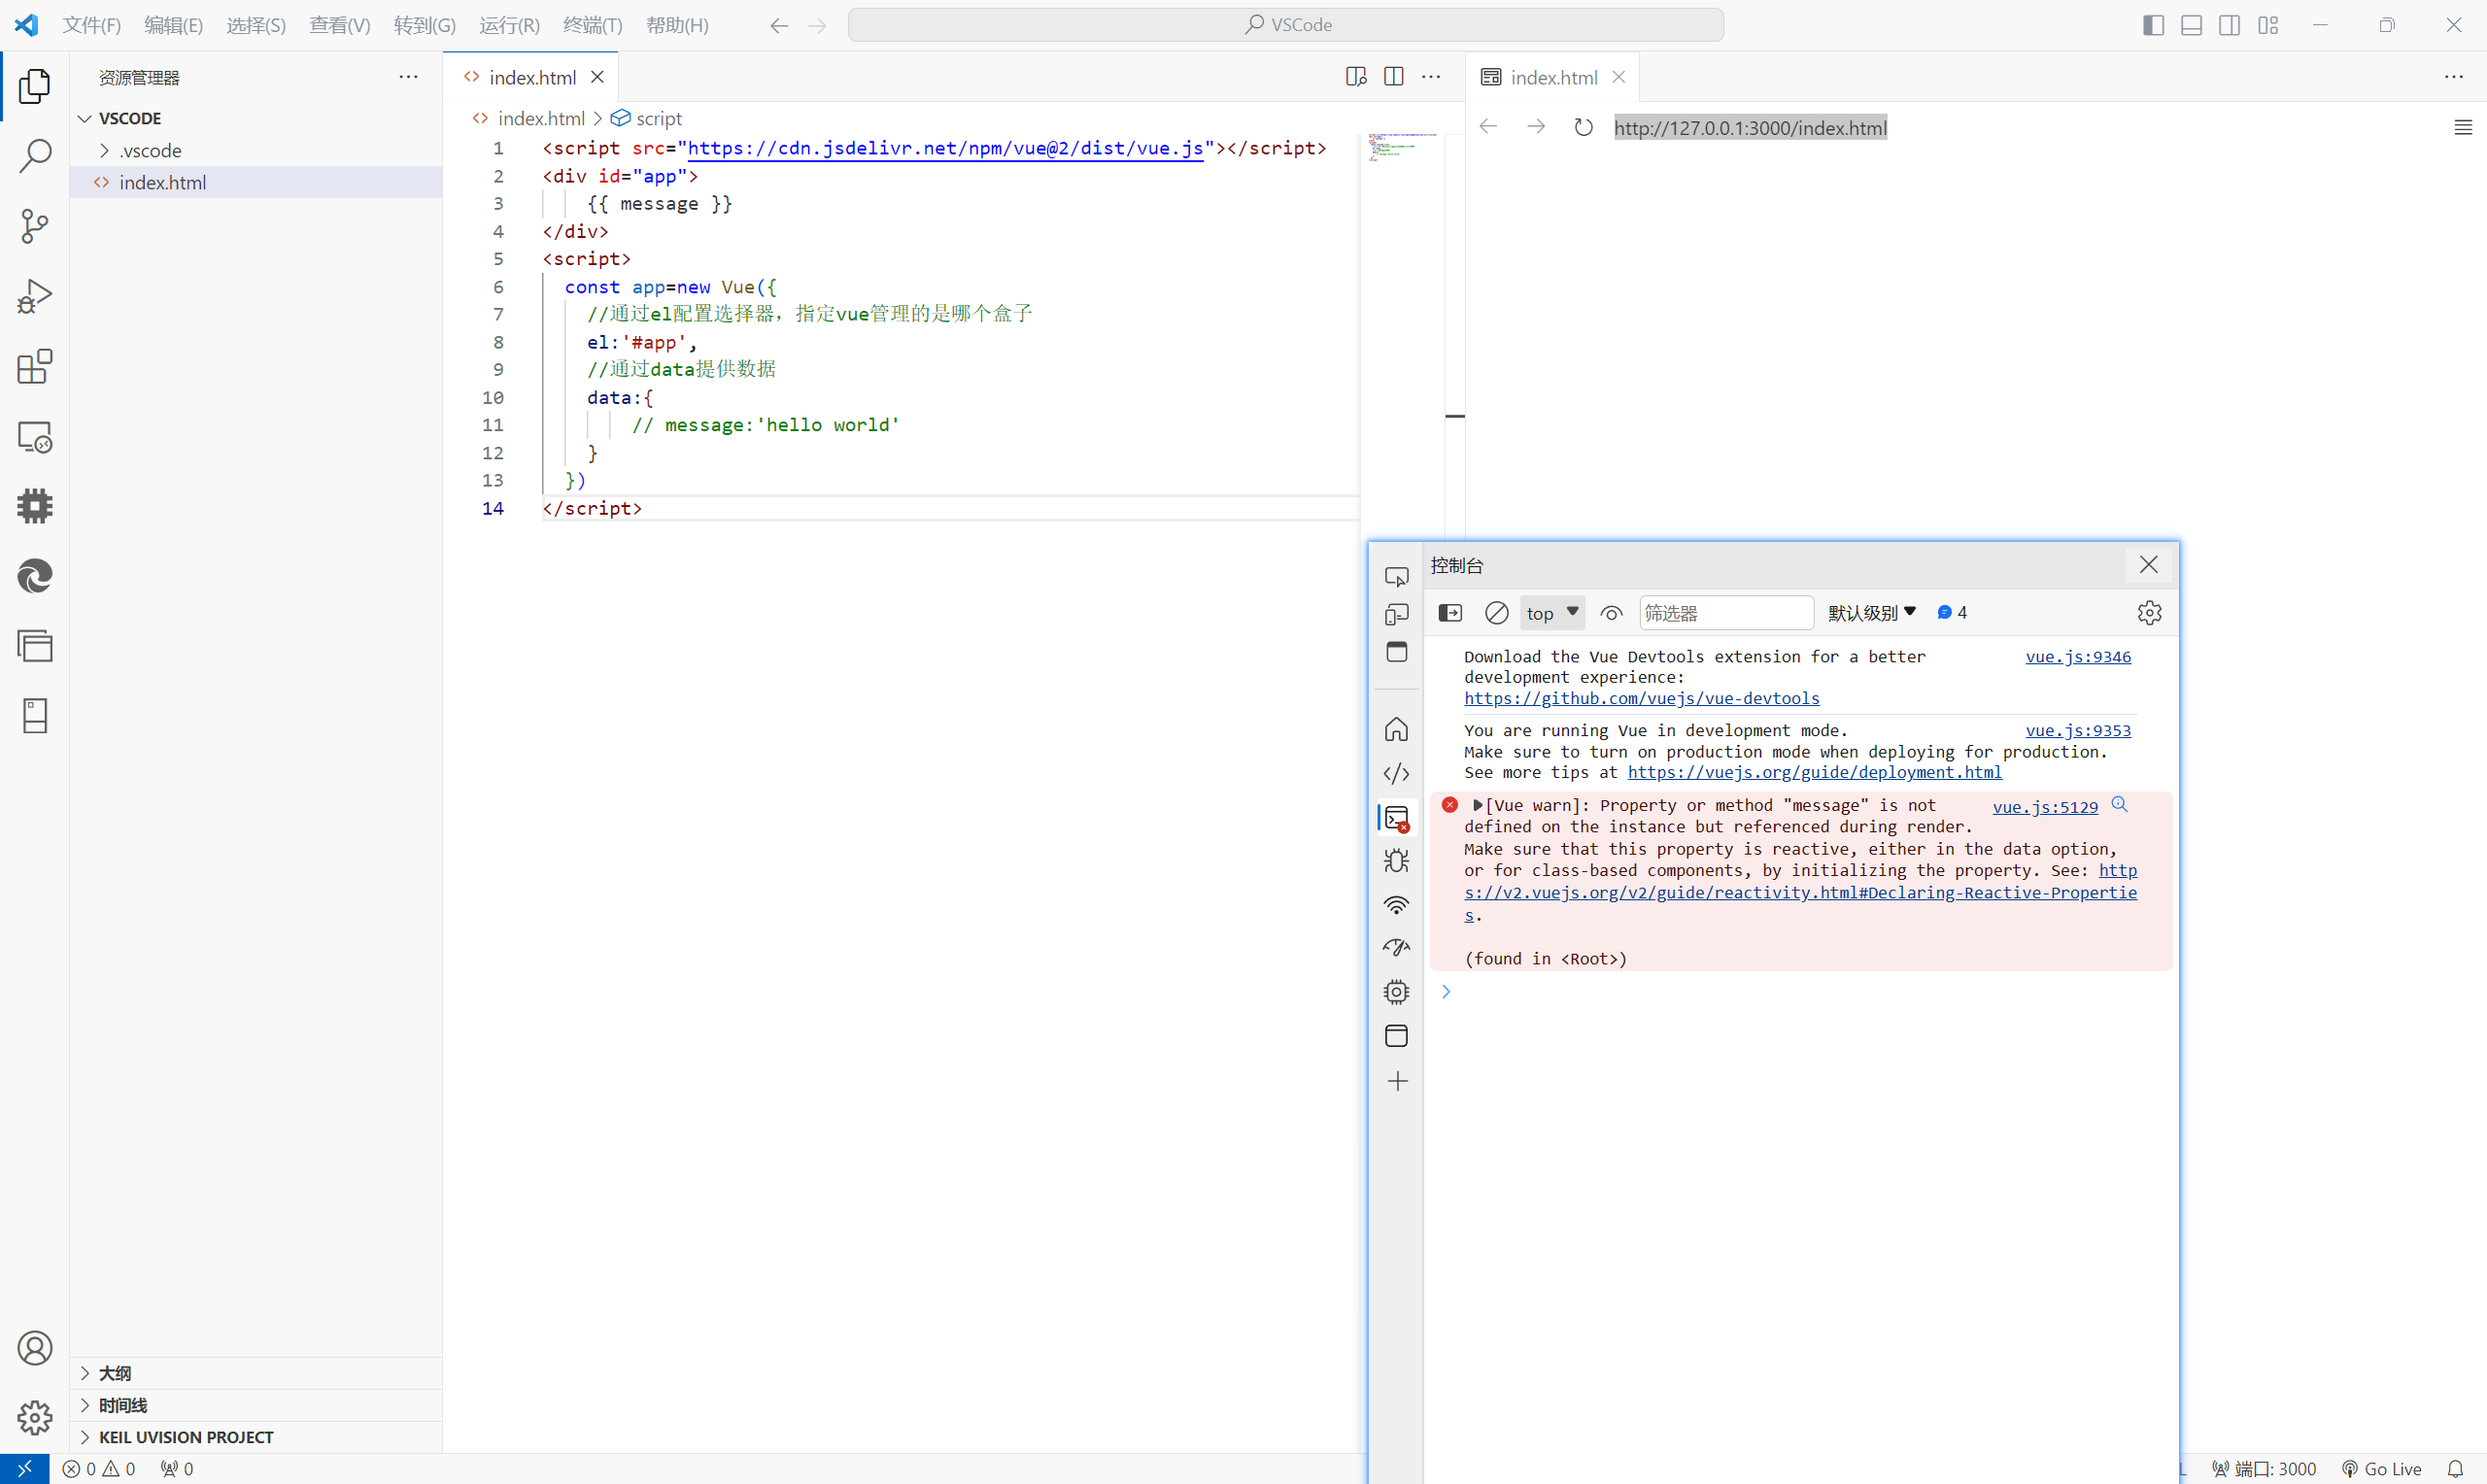
Task: Open the 'top' frame context dropdown
Action: click(x=1551, y=612)
